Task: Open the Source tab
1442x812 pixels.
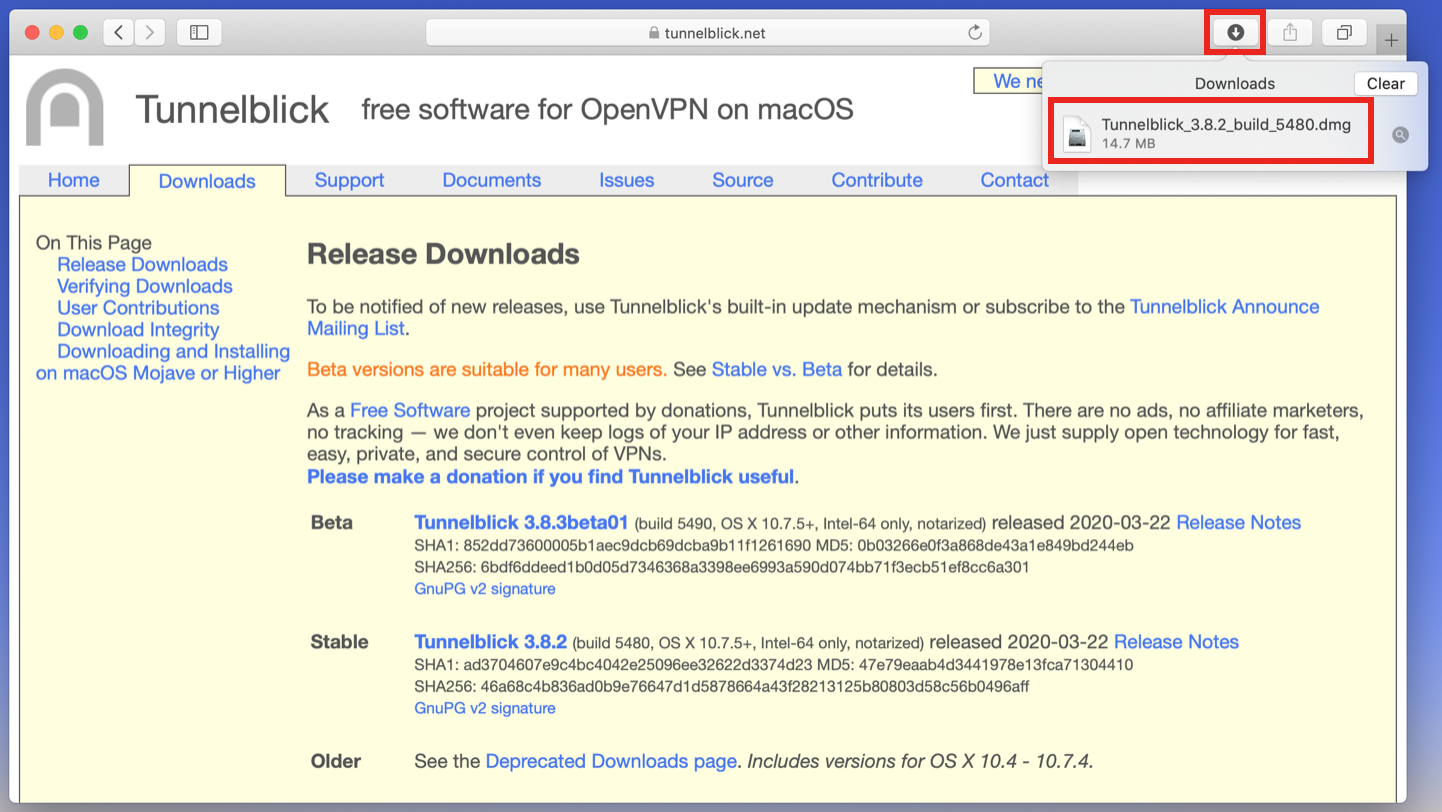Action: point(743,180)
